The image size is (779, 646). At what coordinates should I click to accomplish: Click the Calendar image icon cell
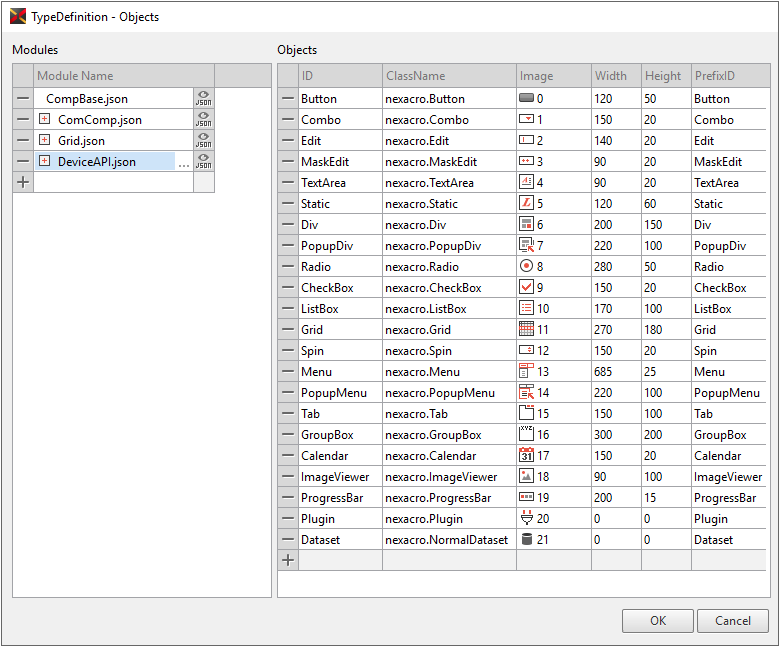pos(527,455)
